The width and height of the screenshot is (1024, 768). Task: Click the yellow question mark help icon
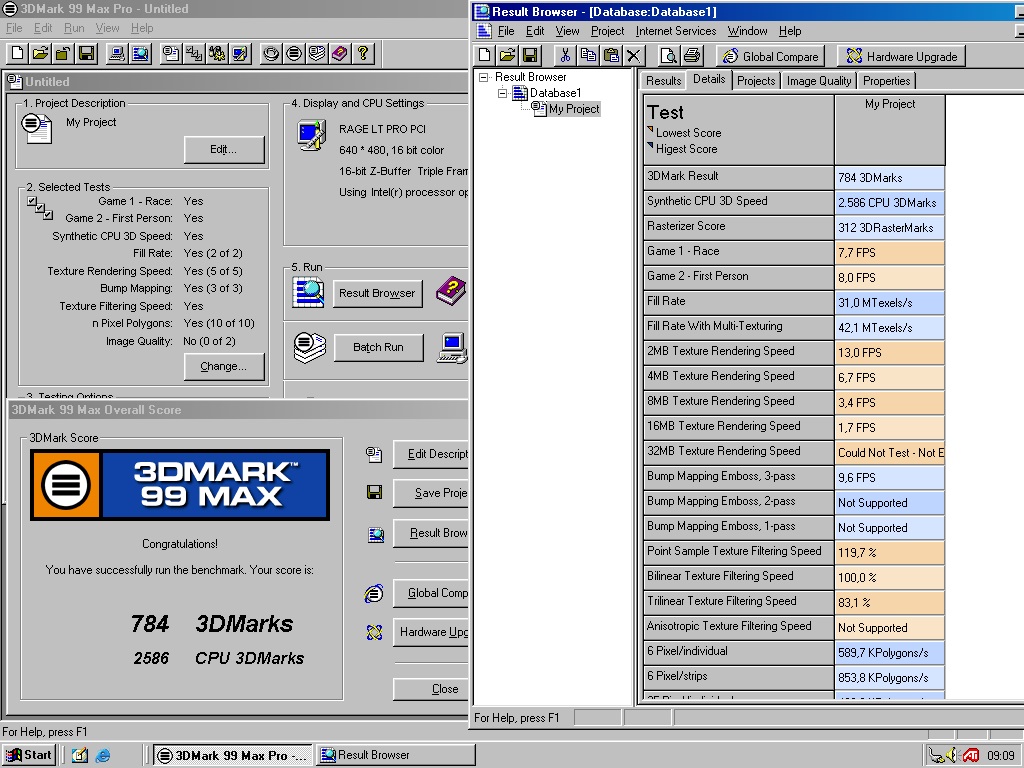(363, 54)
